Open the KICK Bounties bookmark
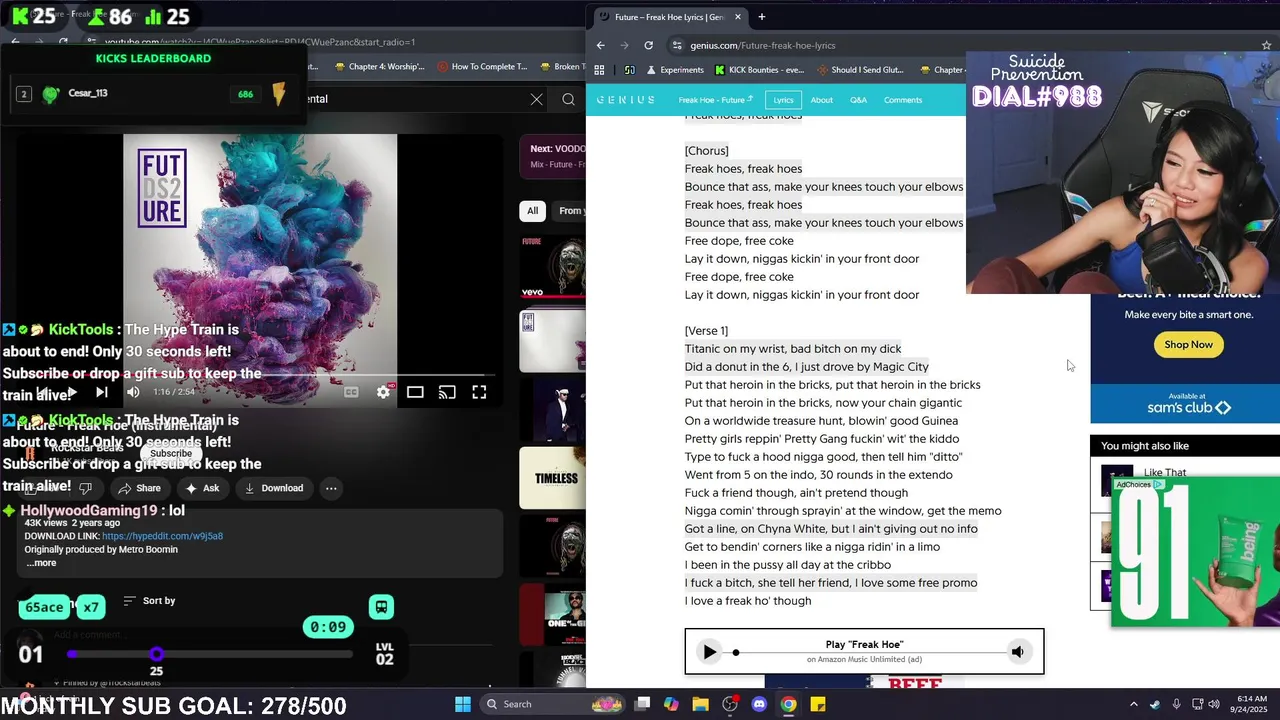 coord(760,70)
